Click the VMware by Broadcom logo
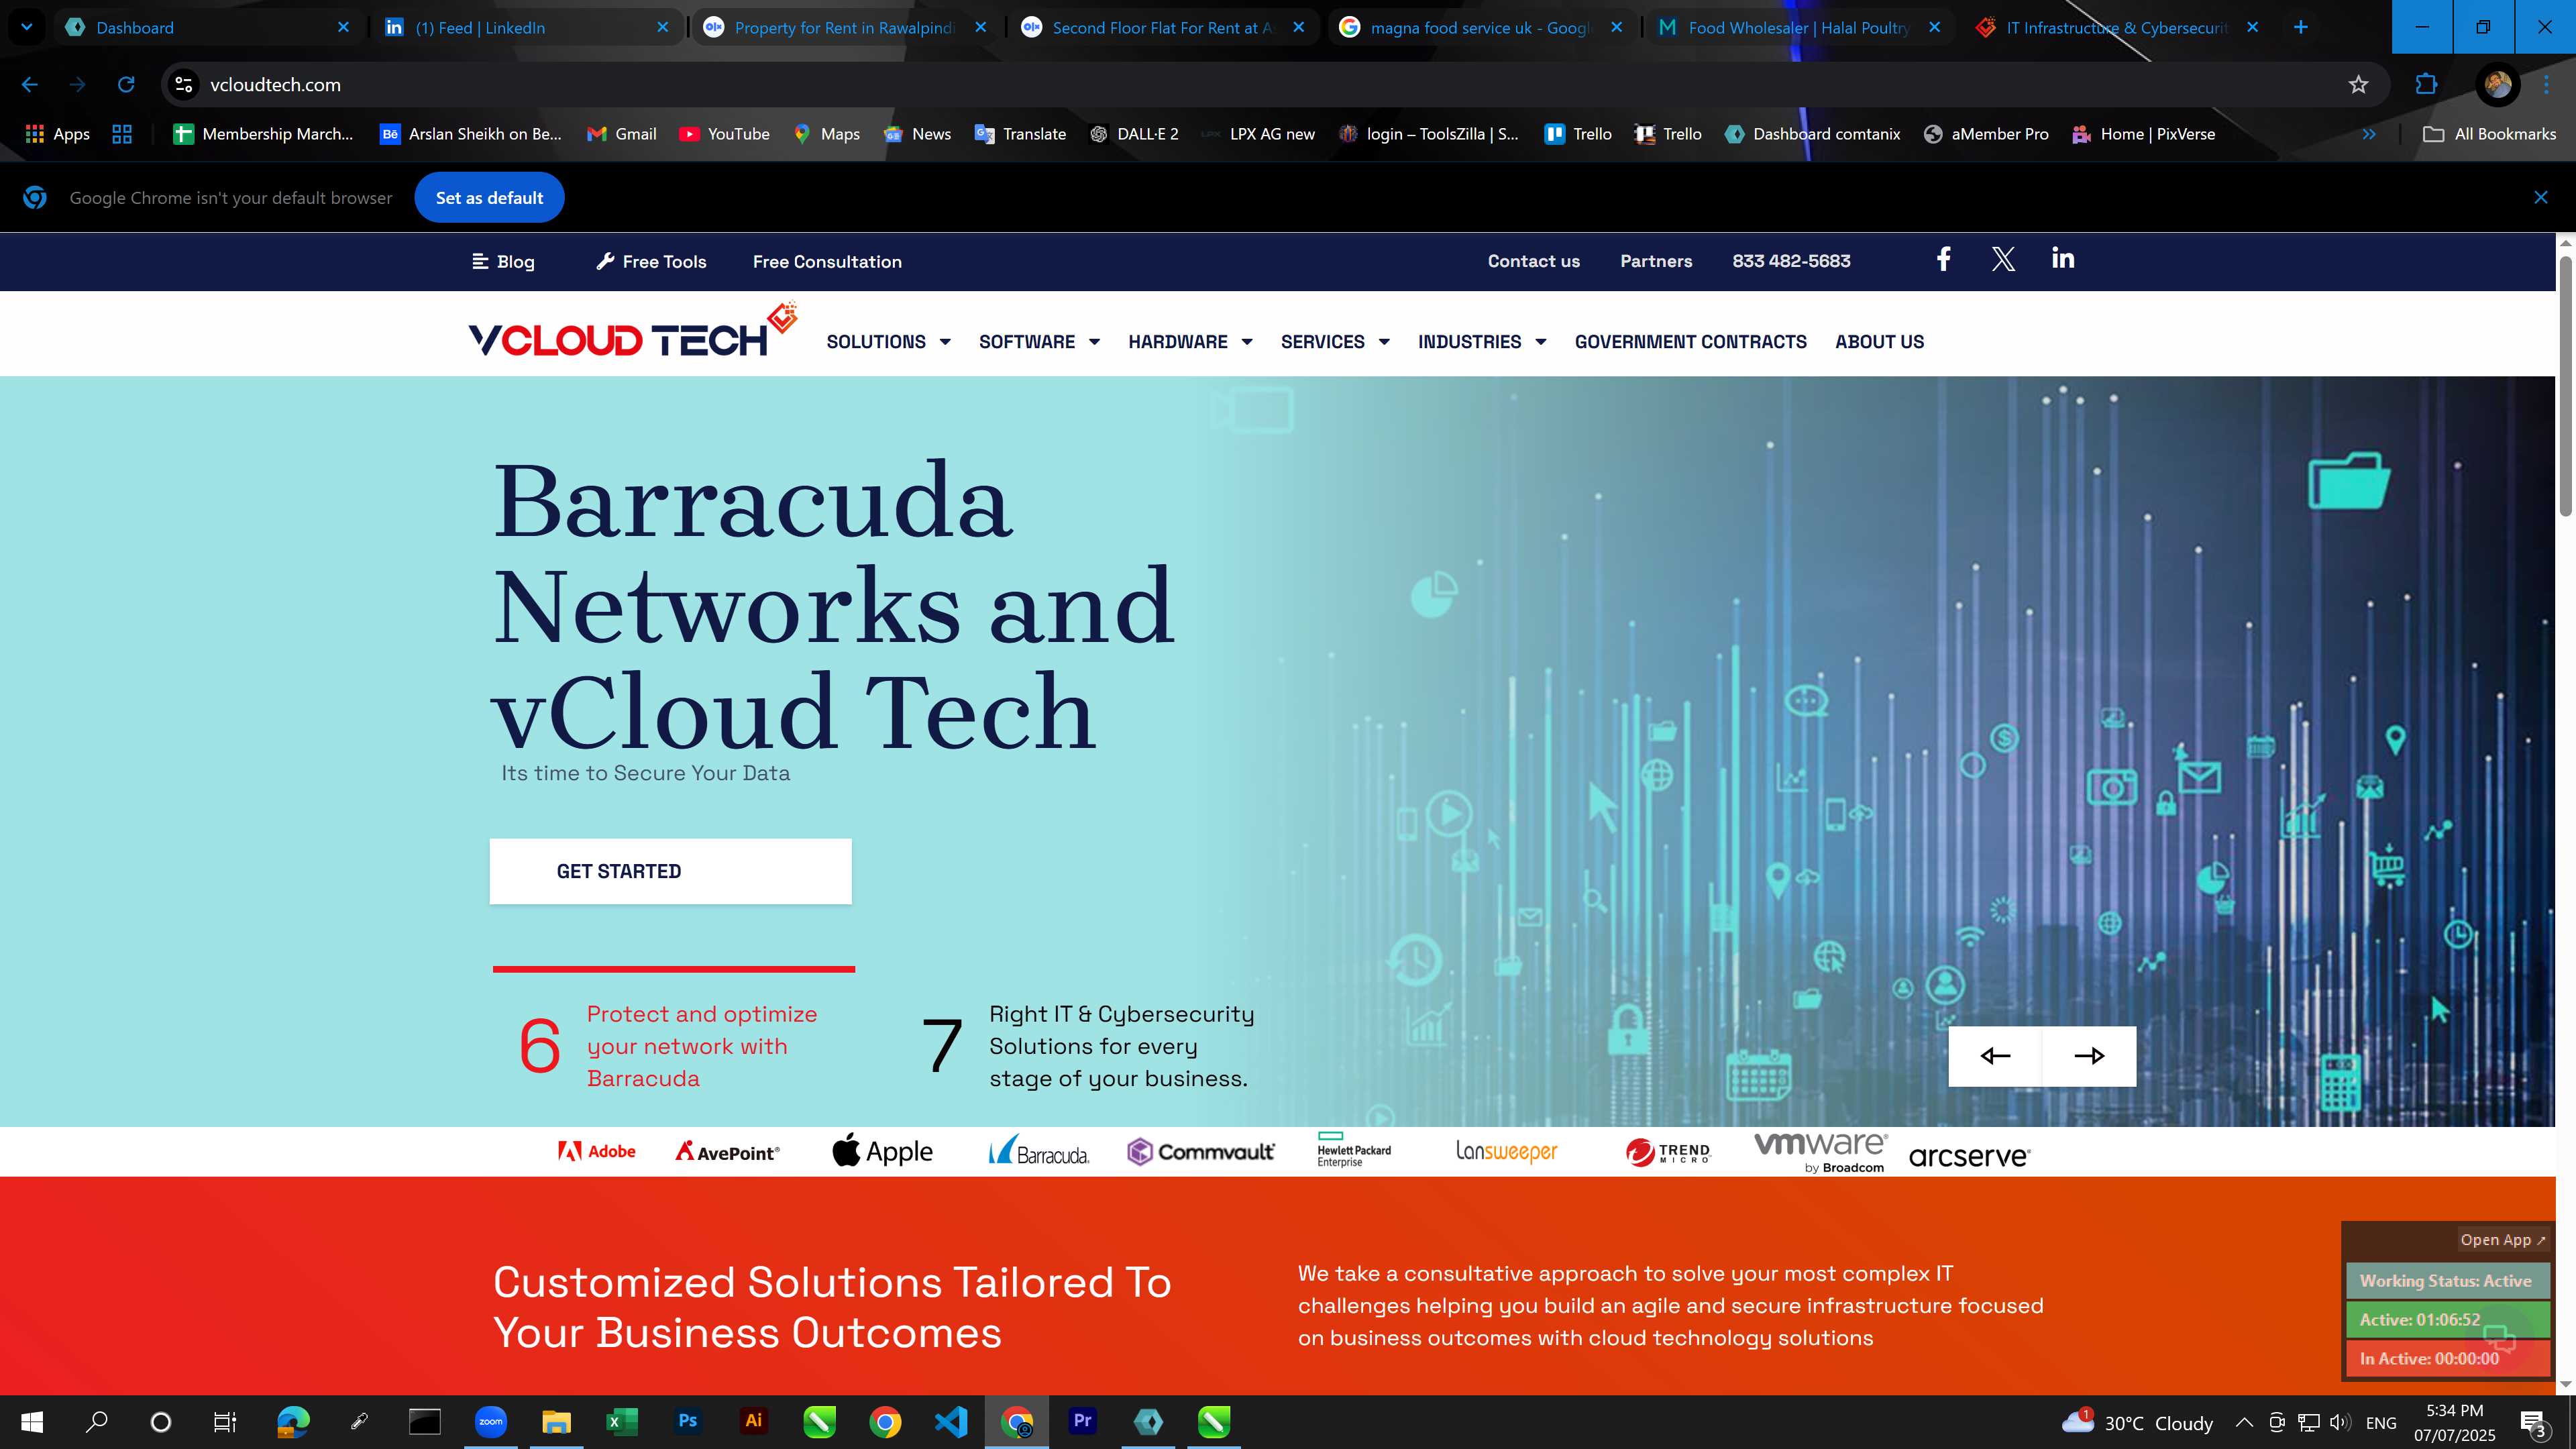 coord(1821,1152)
